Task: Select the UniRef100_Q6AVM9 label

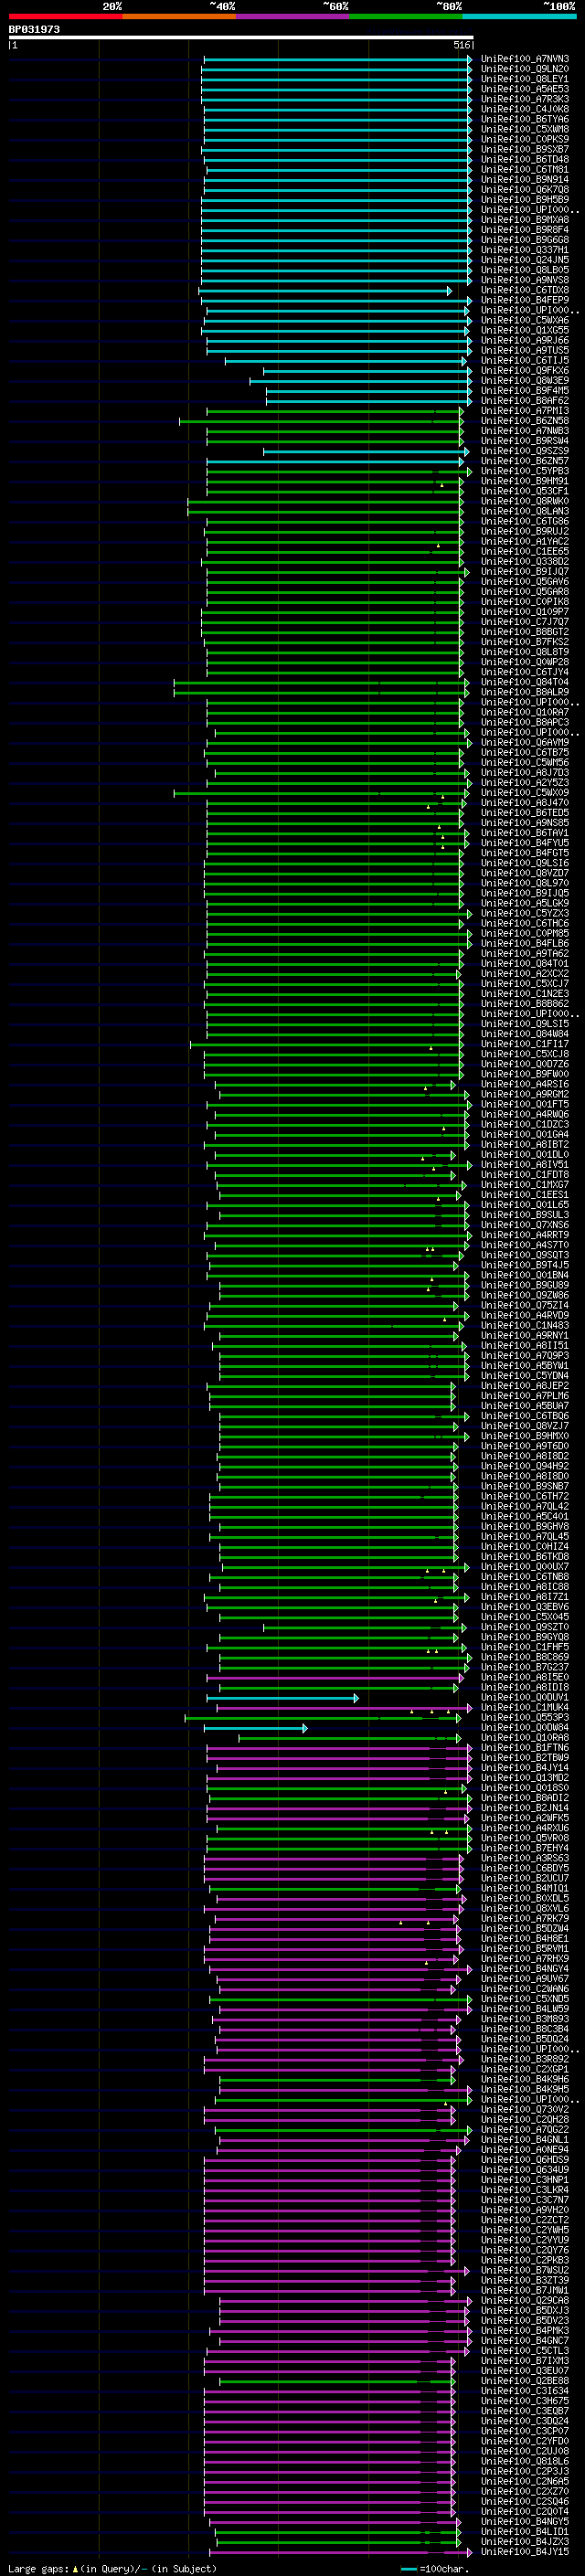Action: (525, 742)
